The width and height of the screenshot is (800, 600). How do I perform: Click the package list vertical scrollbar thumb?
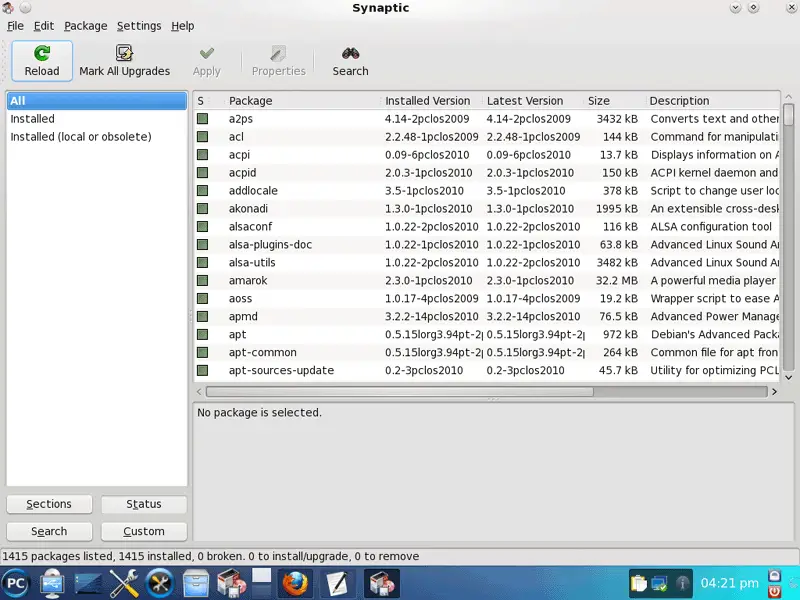(788, 114)
